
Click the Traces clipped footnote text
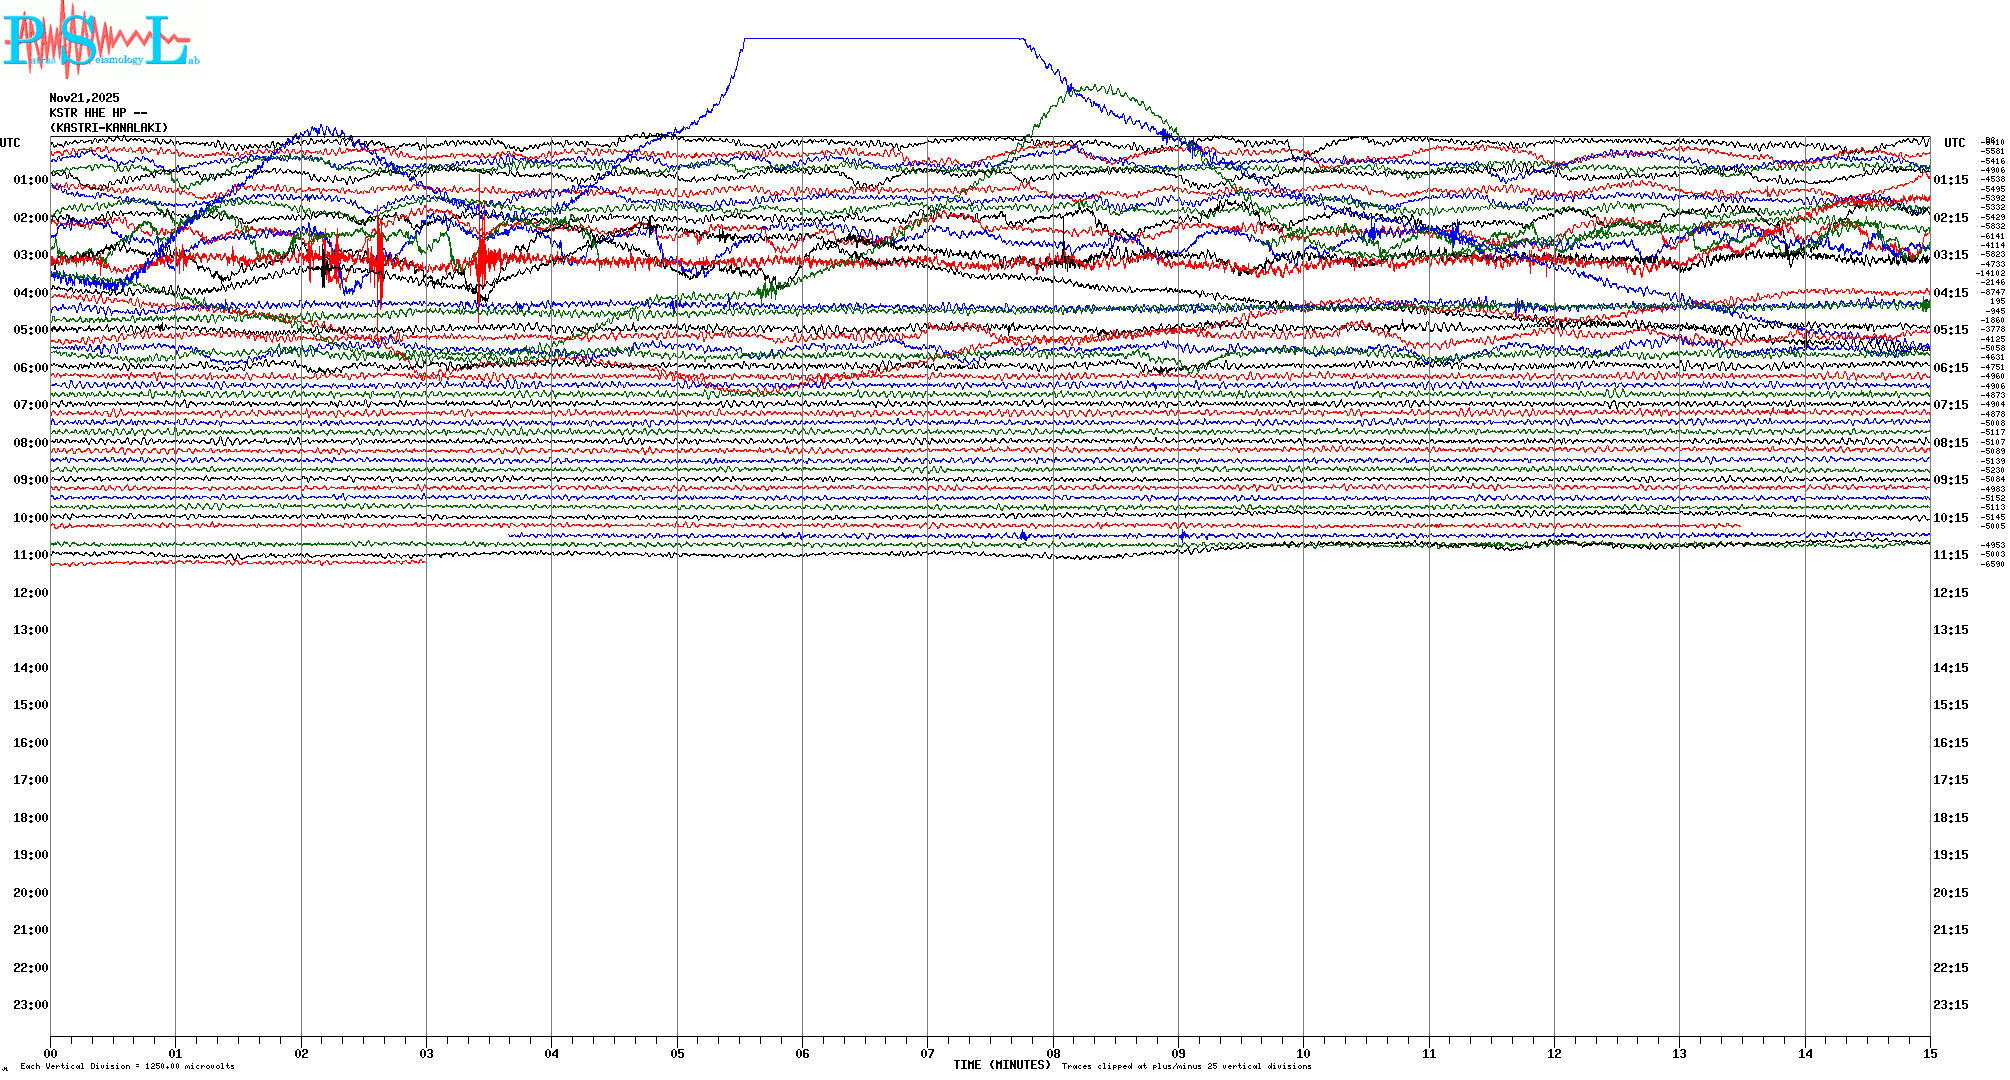click(x=1186, y=1066)
